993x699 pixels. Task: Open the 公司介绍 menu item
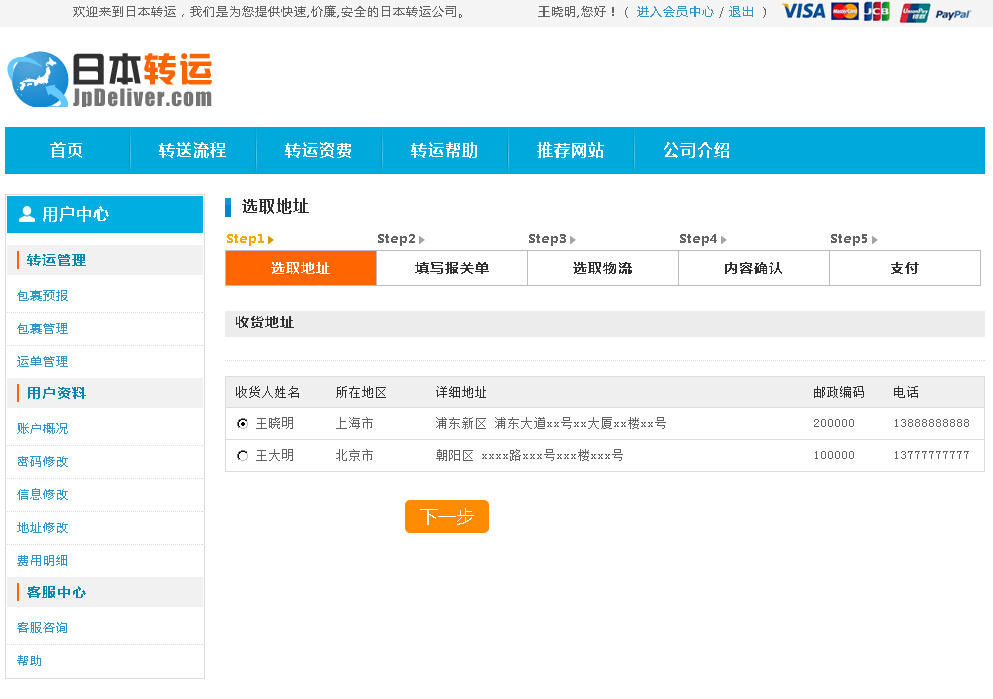point(695,150)
